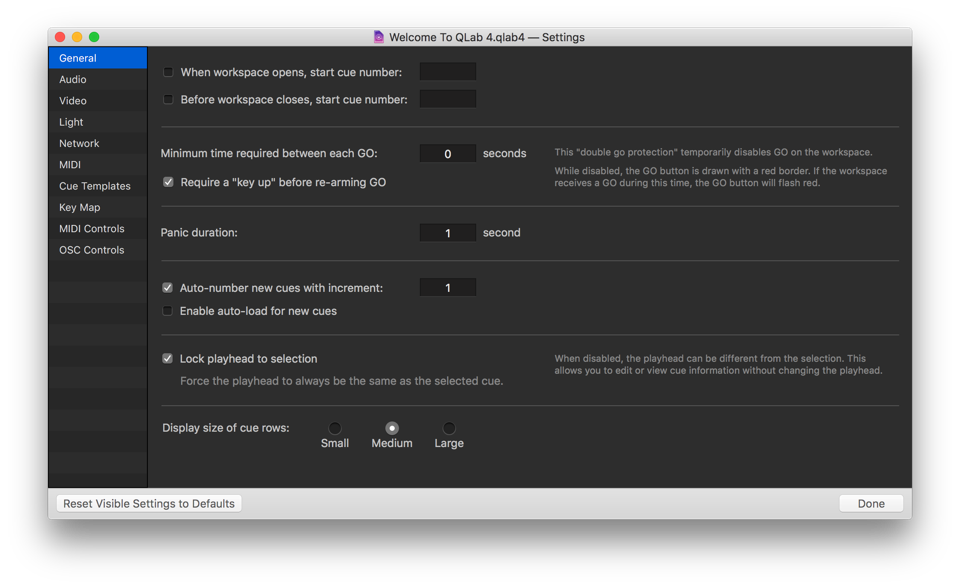This screenshot has height=588, width=960.
Task: Toggle 'Before workspace closes' start cue checkbox
Action: (x=168, y=100)
